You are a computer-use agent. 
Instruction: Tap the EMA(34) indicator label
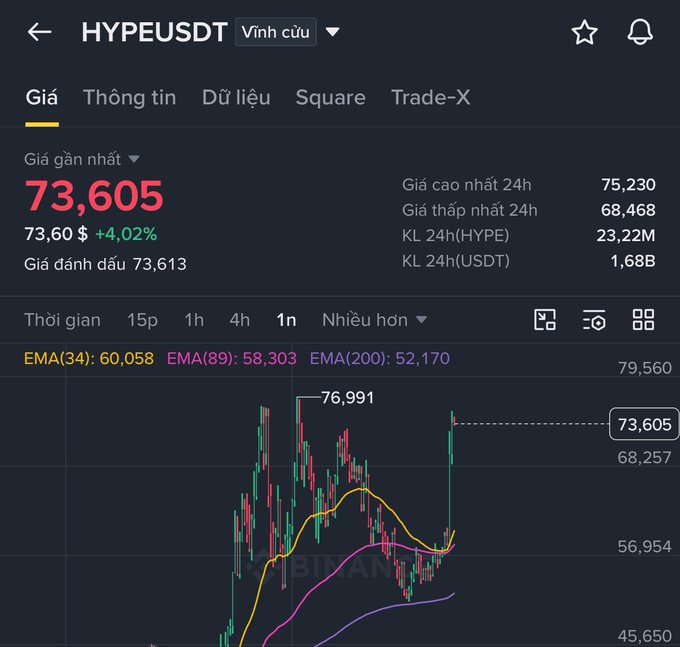click(89, 359)
